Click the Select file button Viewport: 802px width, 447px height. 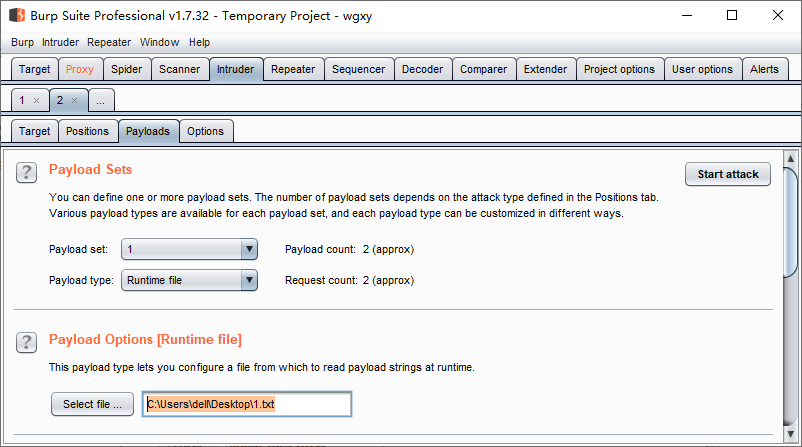point(93,404)
